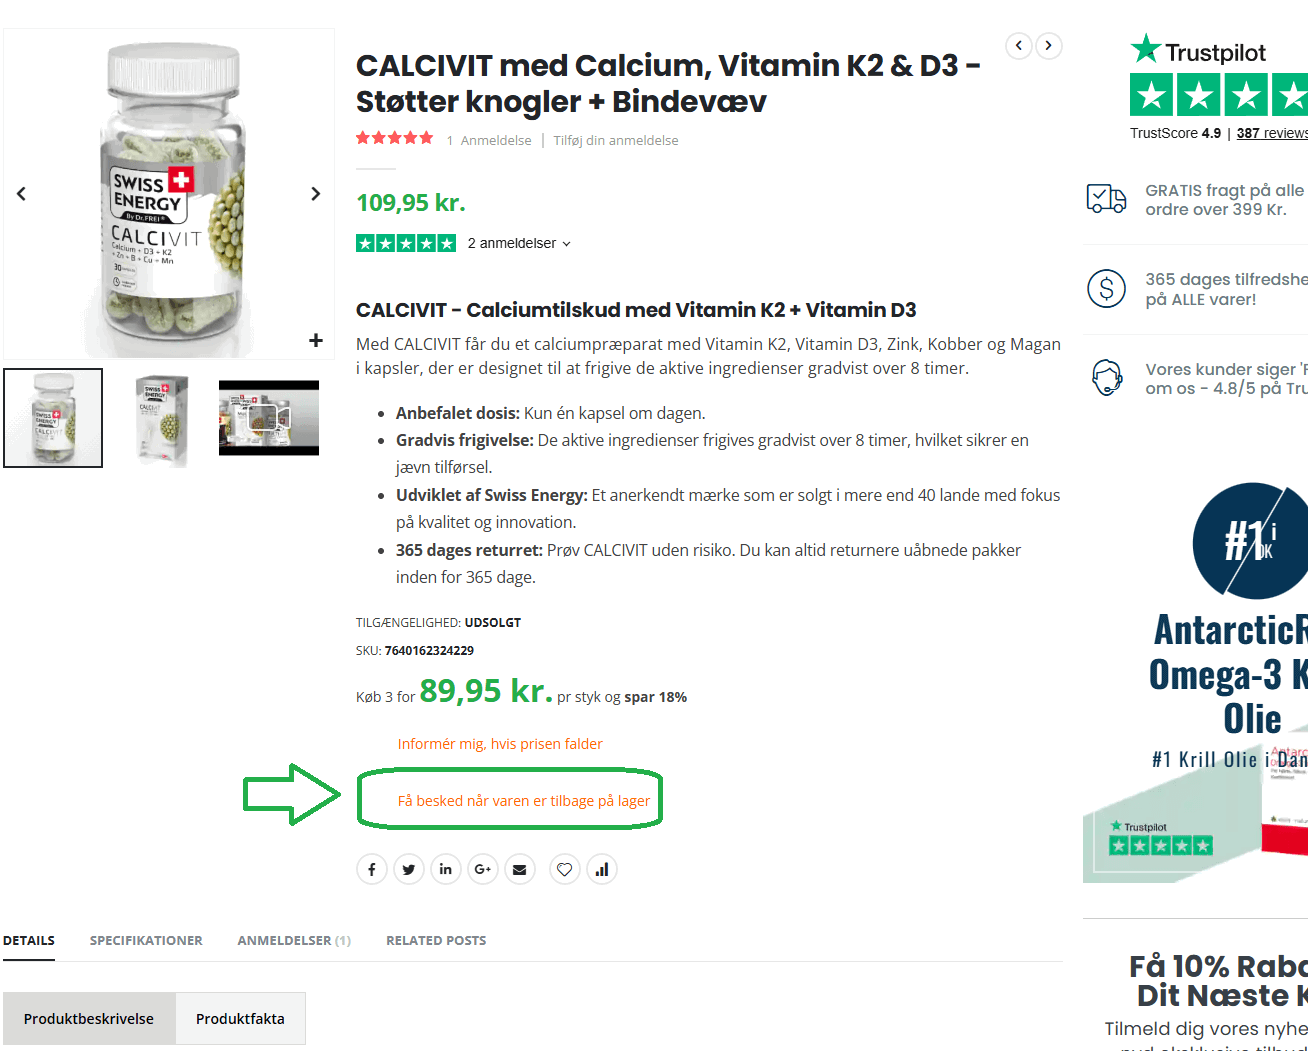Click 'Informér mig, hvis prisen falder' link
Screen dimensions: 1308x1051
click(500, 744)
